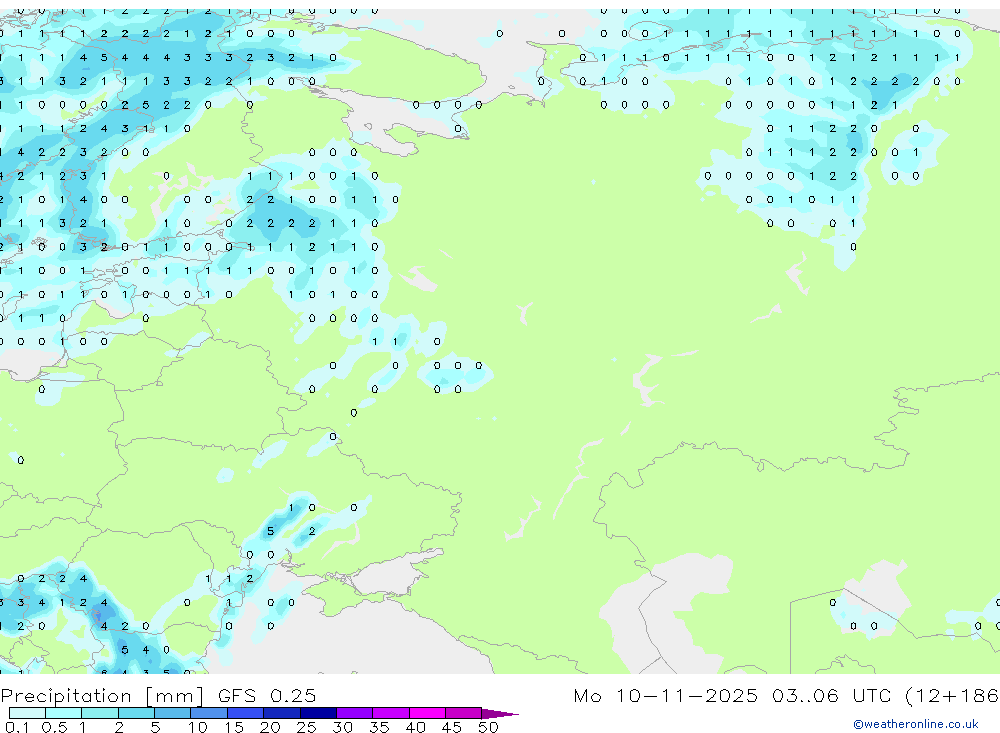Pick the 40–45 mm magenta legend swatch

click(427, 713)
